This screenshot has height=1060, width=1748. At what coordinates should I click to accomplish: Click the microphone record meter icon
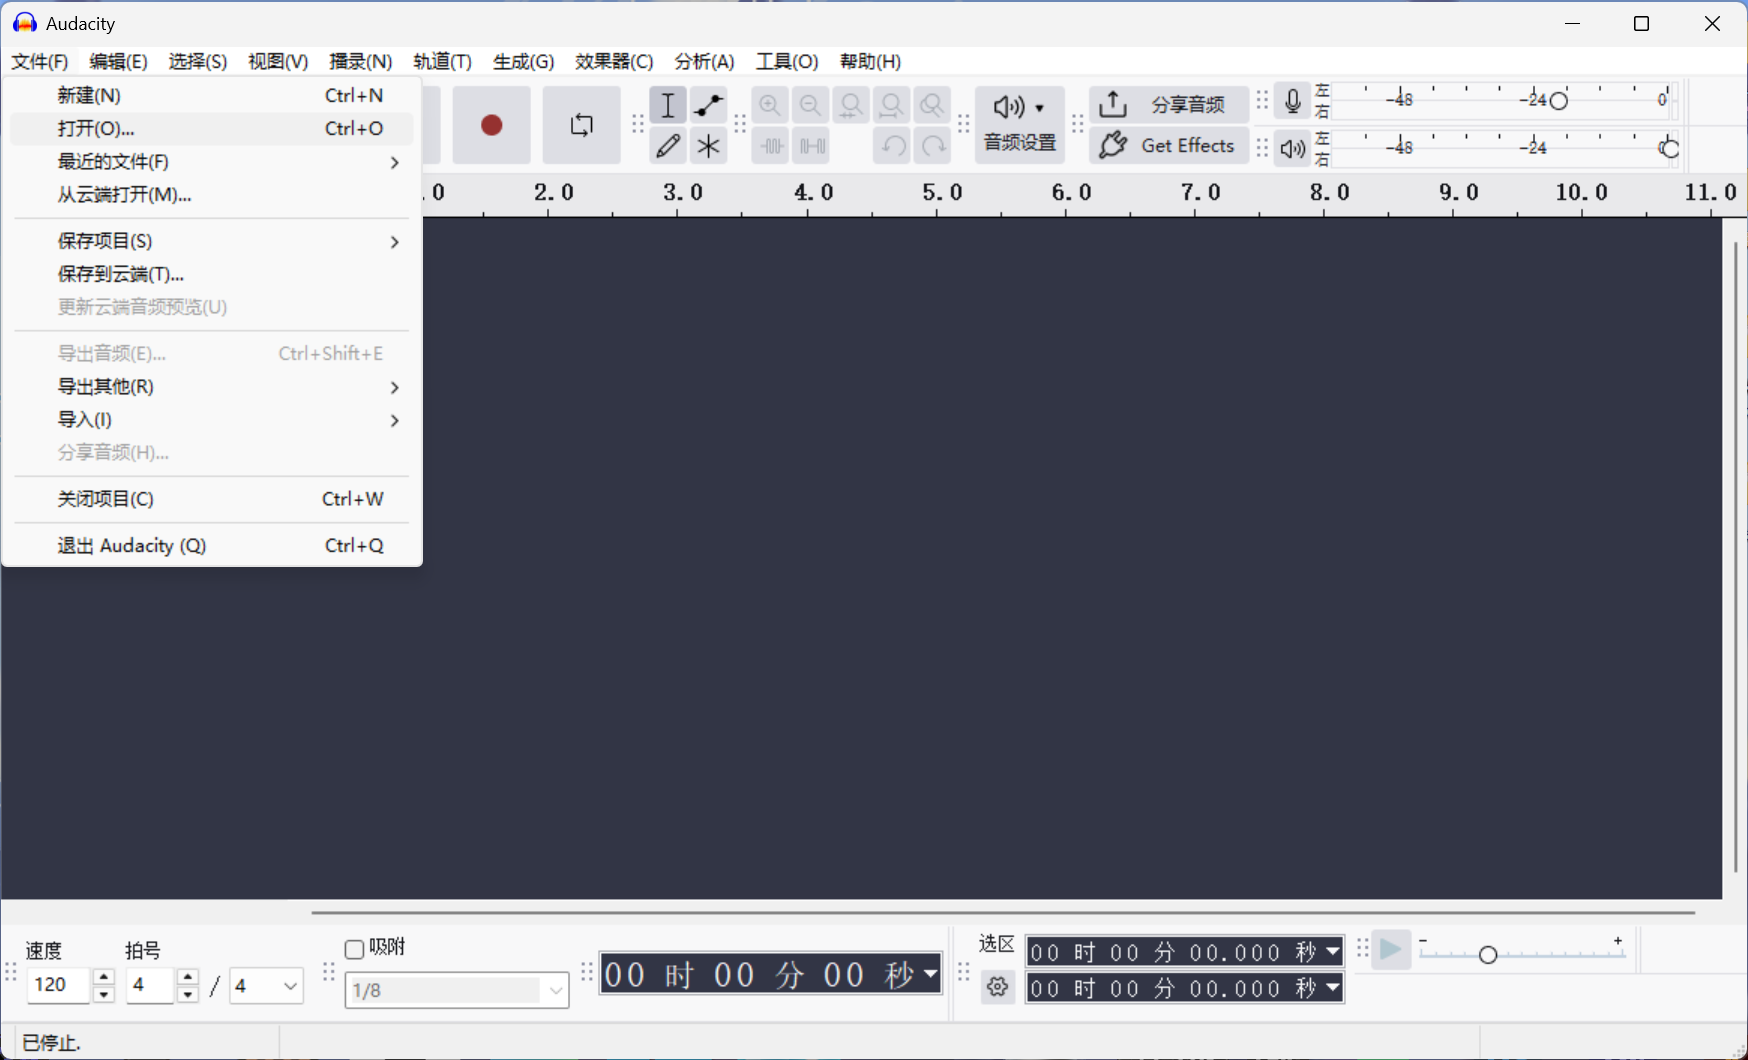coord(1293,101)
